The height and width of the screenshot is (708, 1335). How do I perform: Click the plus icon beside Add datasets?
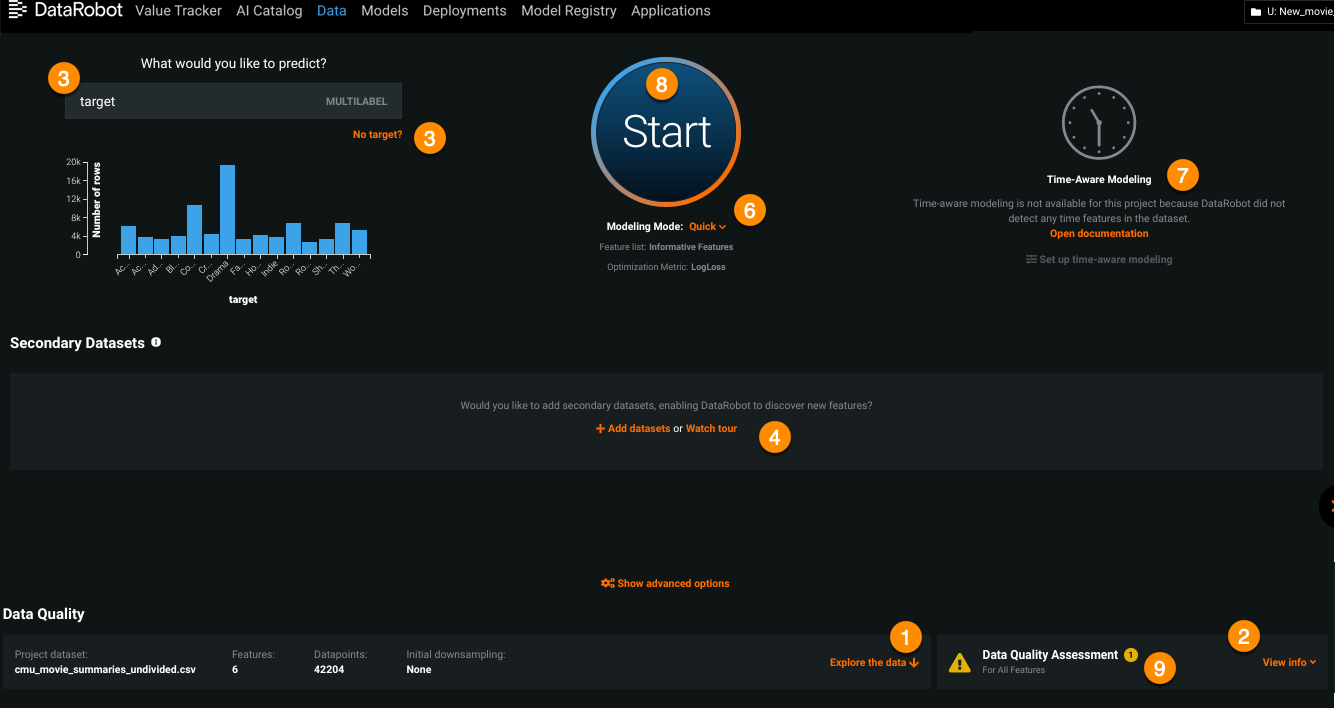tap(600, 428)
